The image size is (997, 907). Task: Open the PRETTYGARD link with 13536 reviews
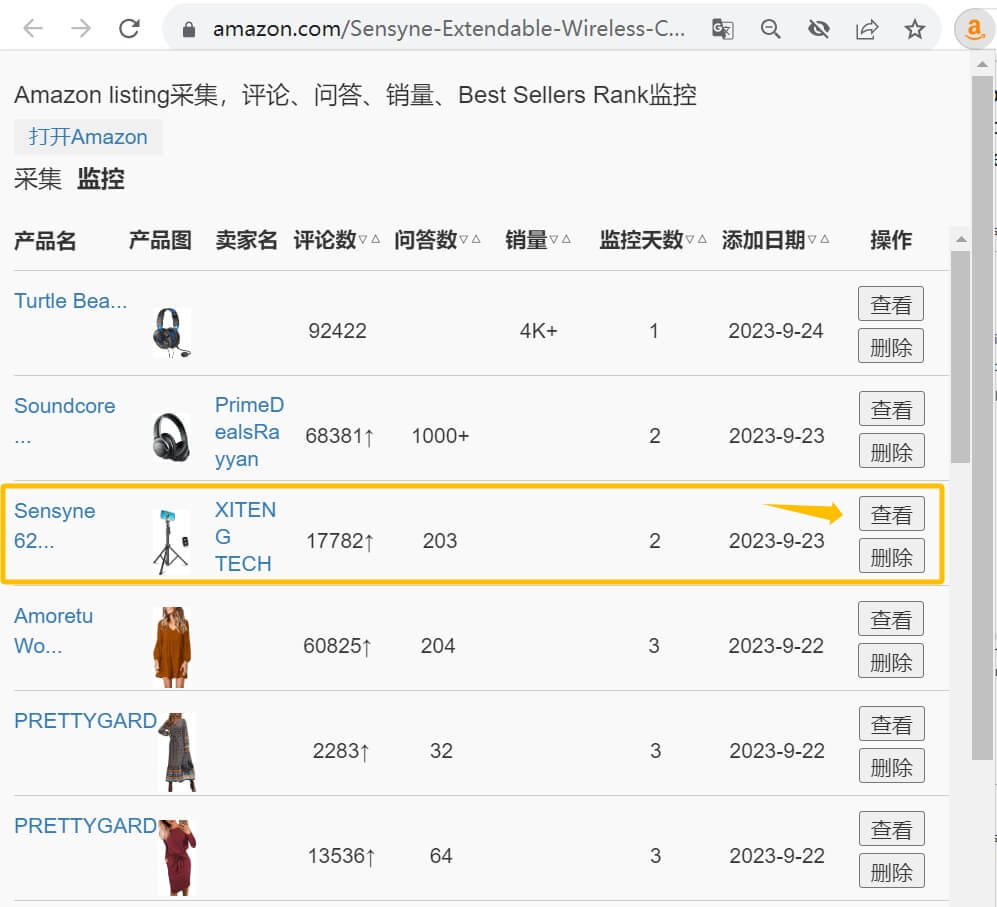coord(85,826)
